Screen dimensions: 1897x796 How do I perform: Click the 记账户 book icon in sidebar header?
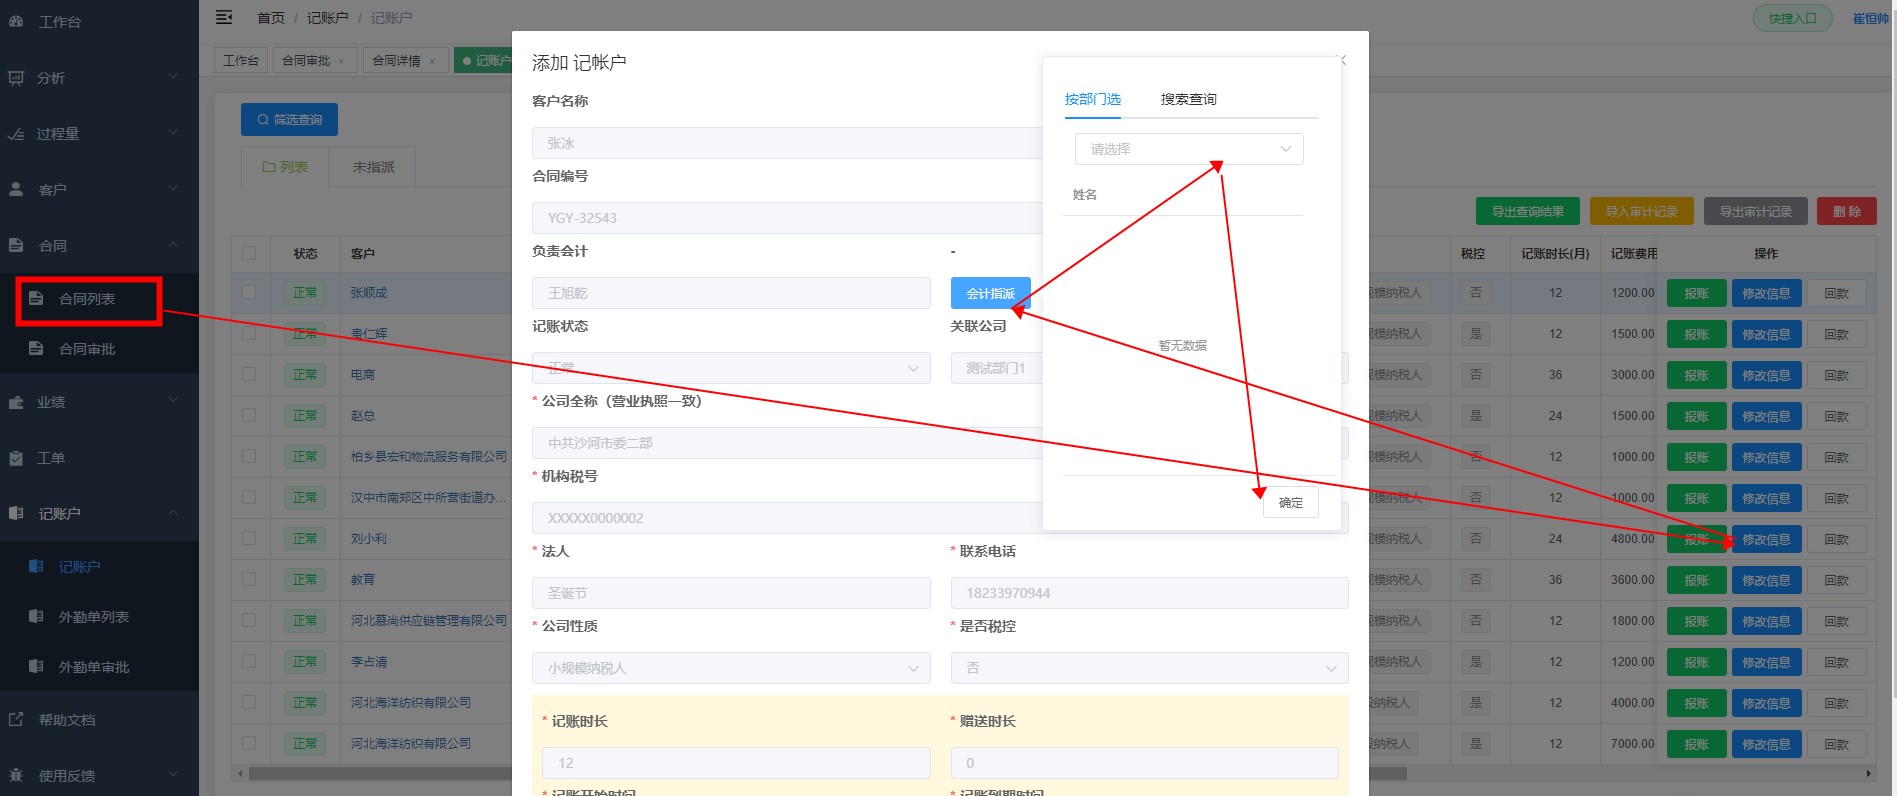coord(16,513)
